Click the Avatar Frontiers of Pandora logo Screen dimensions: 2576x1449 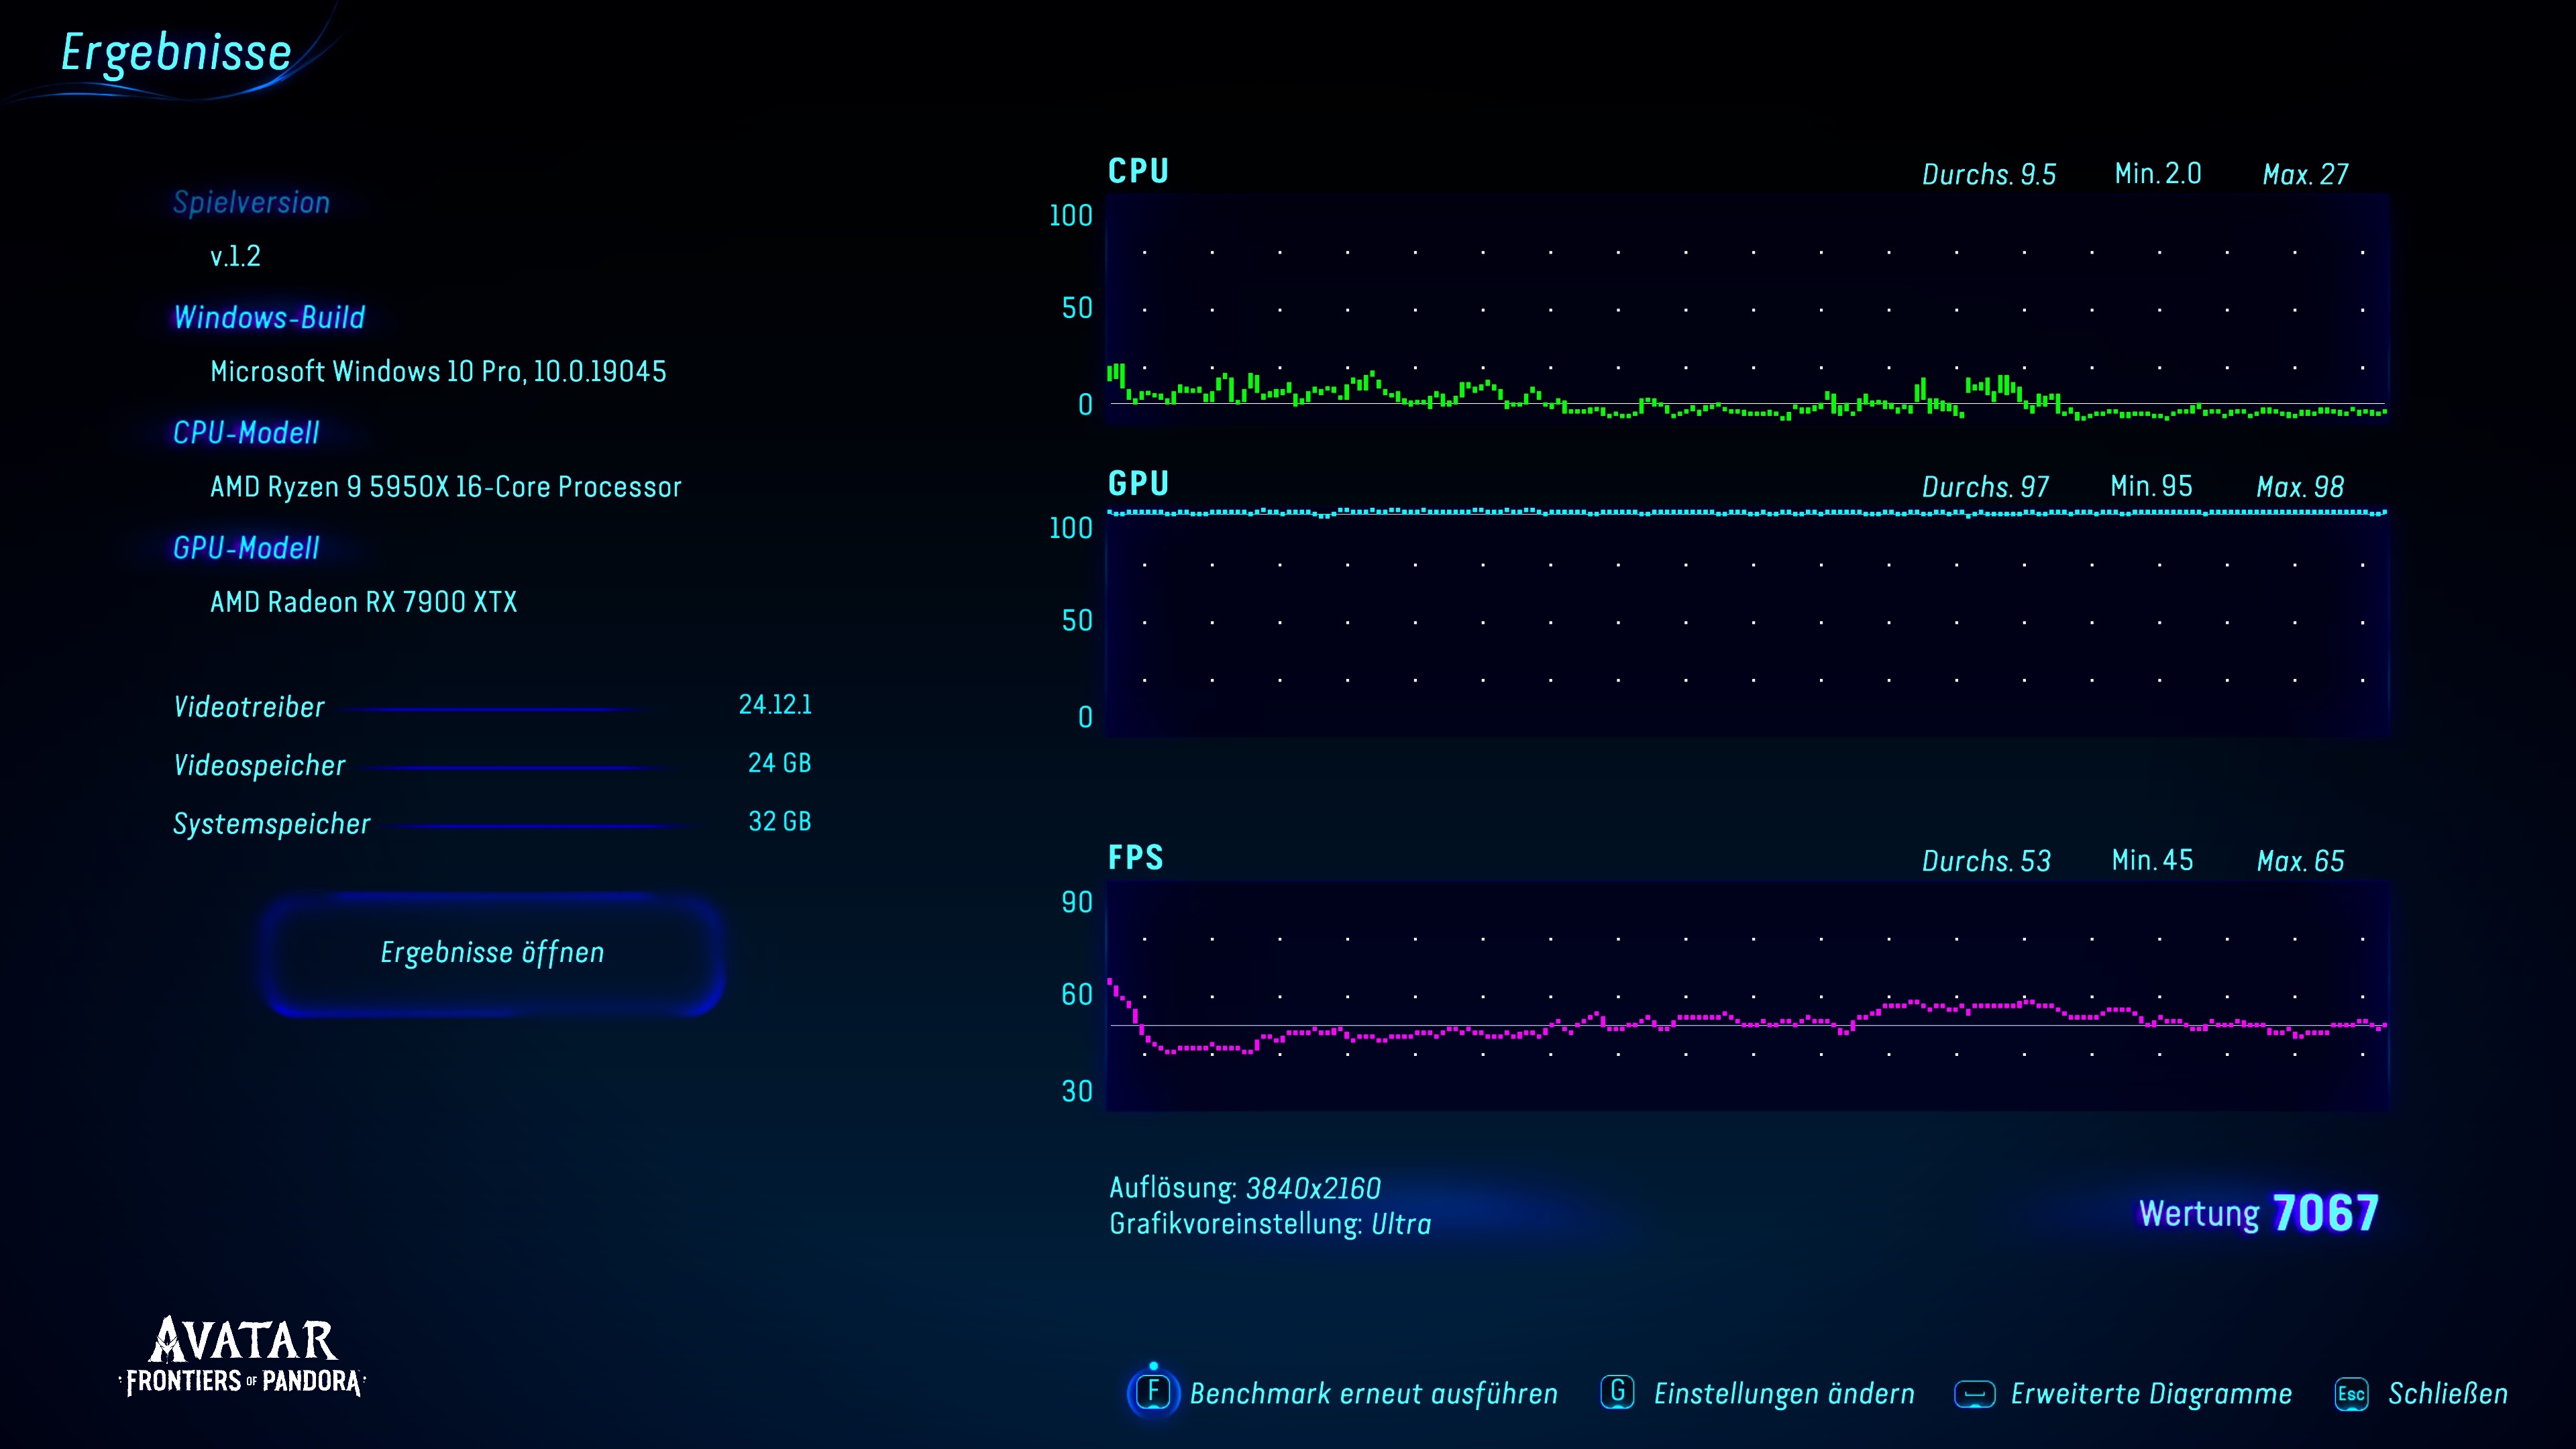point(243,1356)
